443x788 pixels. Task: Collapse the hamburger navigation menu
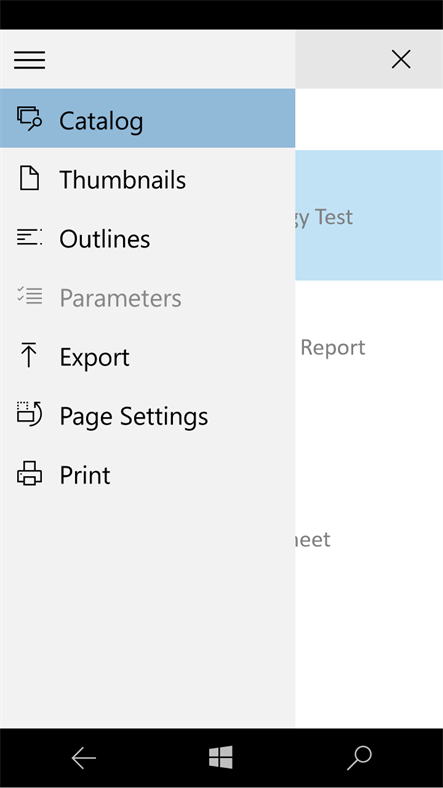[x=30, y=60]
